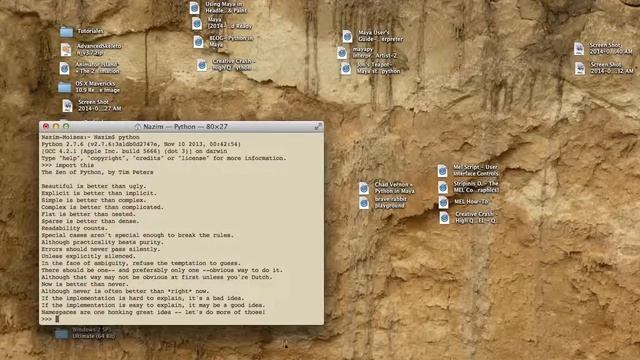This screenshot has width=640, height=360.
Task: Select the Tutoriales folder icon on desktop
Action: click(66, 31)
